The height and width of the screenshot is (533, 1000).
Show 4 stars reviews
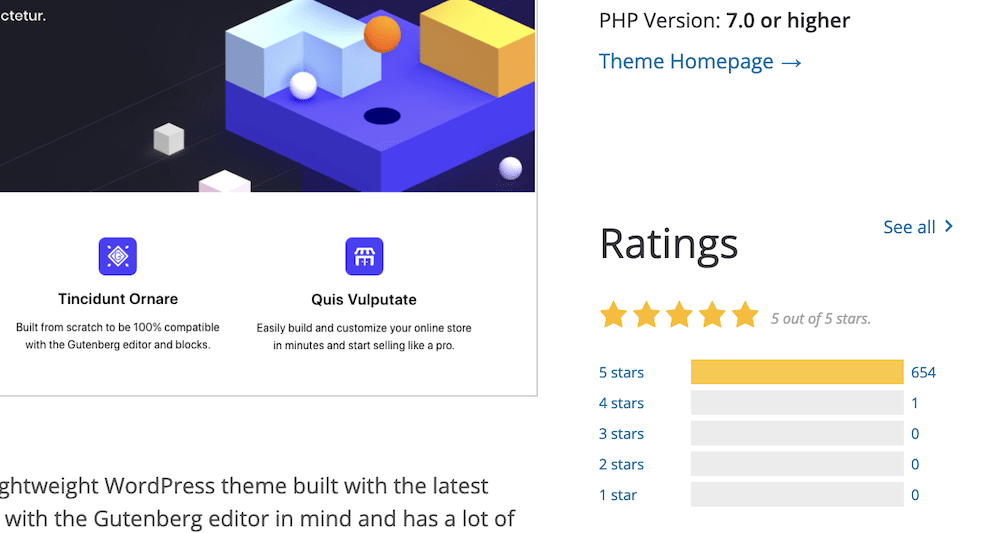[x=621, y=403]
